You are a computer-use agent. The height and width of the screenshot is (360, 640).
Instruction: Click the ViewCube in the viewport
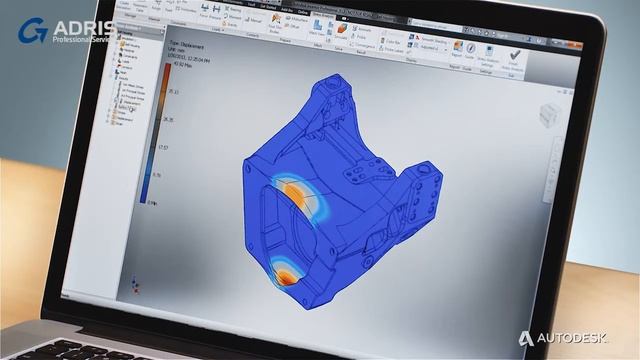click(x=549, y=115)
